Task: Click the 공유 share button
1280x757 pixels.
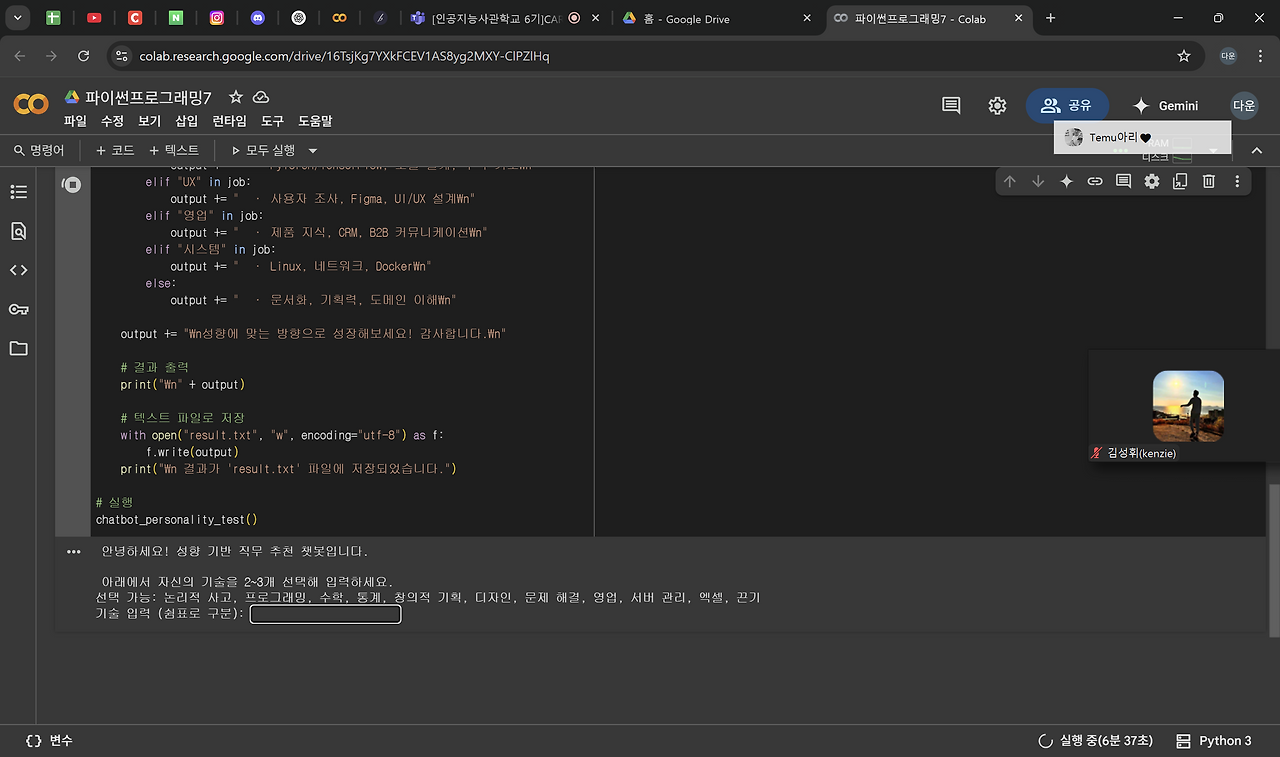Action: (1067, 105)
